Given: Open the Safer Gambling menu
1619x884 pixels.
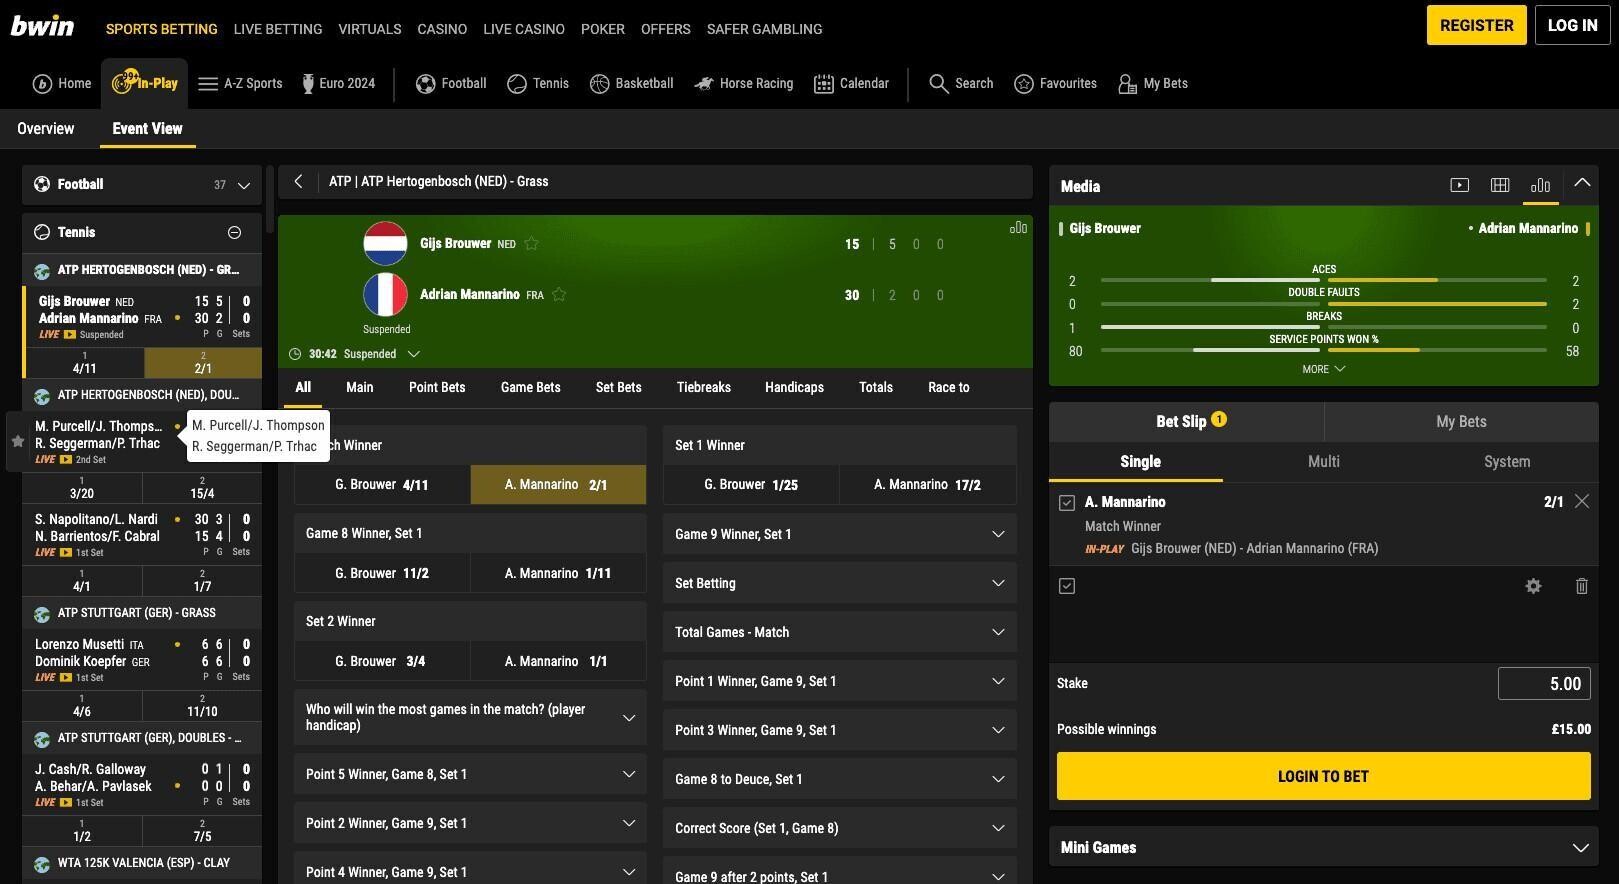Looking at the screenshot, I should tap(764, 29).
